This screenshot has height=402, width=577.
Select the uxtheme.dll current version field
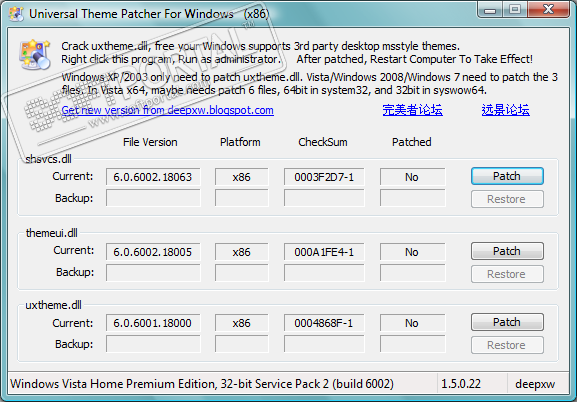[x=153, y=323]
